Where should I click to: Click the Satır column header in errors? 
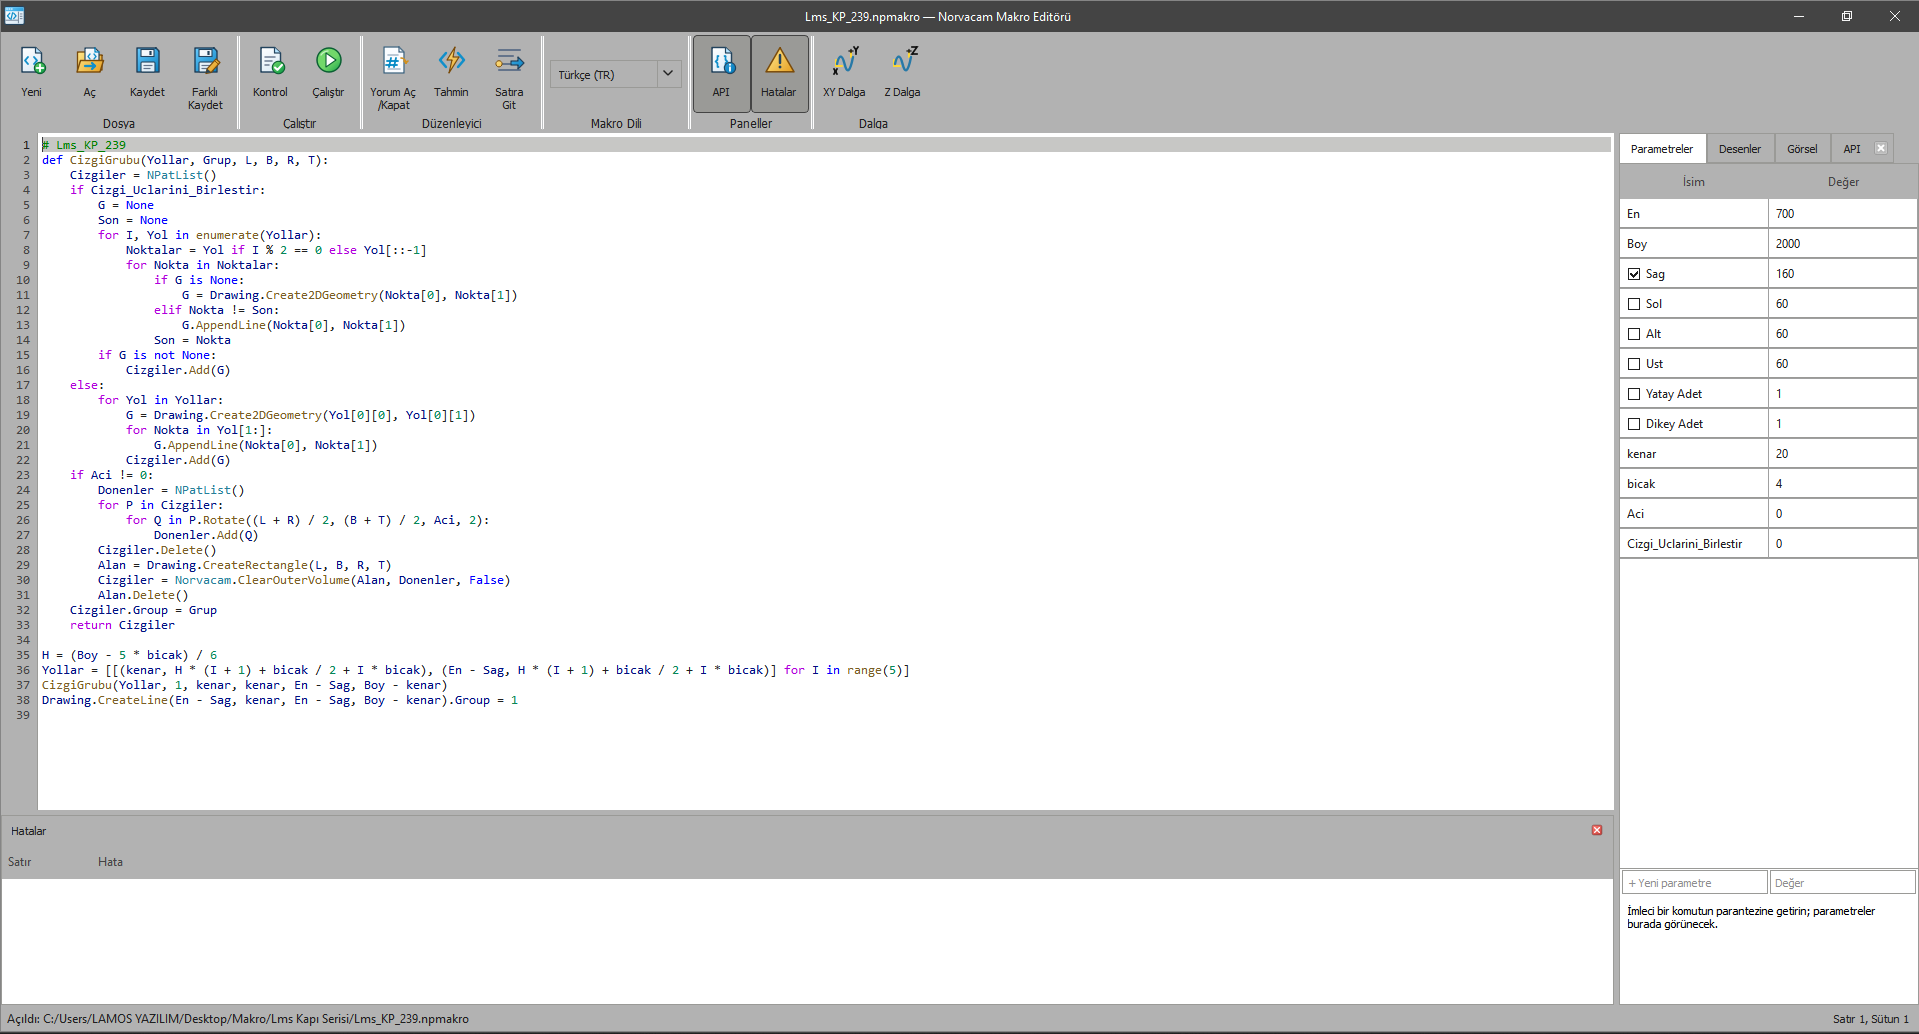tap(19, 862)
